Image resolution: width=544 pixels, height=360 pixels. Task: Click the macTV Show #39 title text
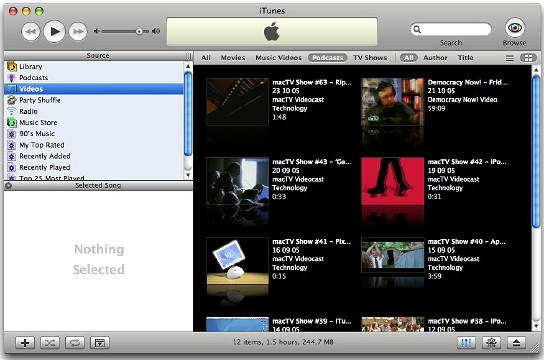pyautogui.click(x=312, y=321)
